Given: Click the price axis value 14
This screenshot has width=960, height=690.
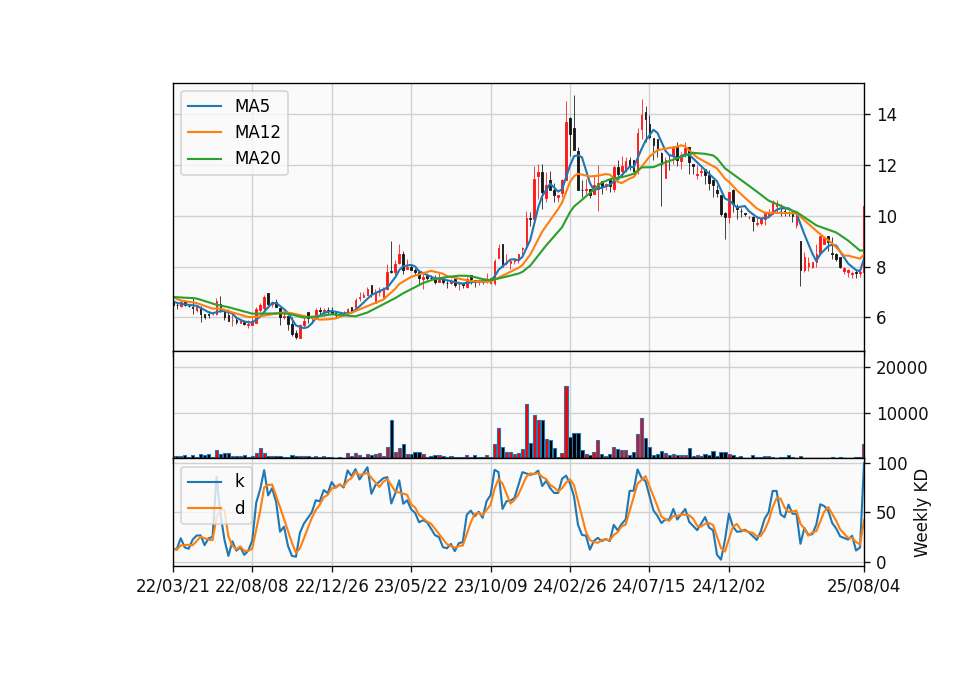Looking at the screenshot, I should [887, 115].
